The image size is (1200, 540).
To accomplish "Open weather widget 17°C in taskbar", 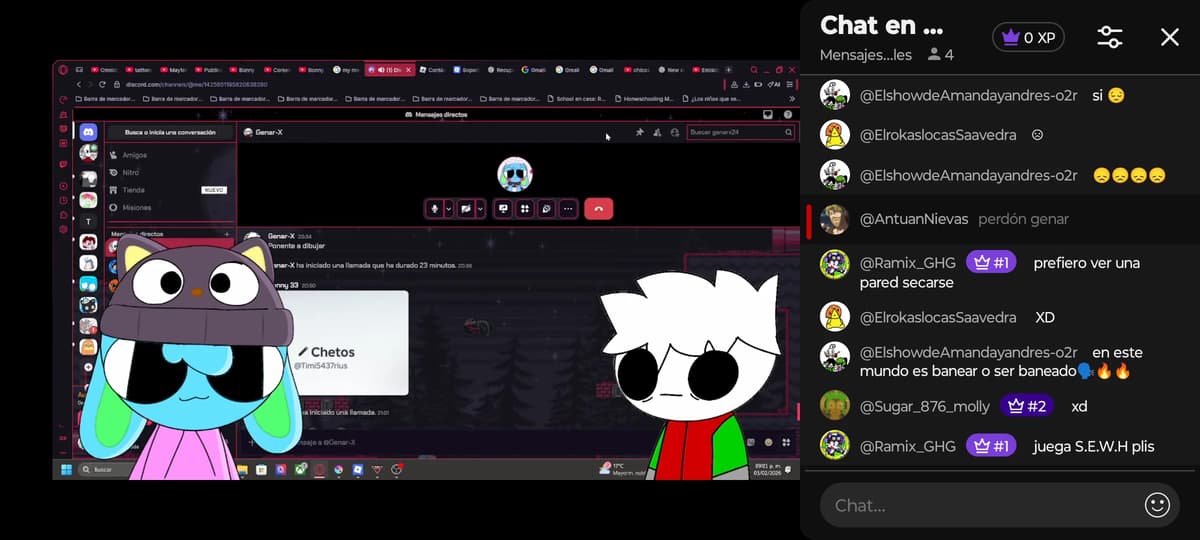I will (620, 469).
